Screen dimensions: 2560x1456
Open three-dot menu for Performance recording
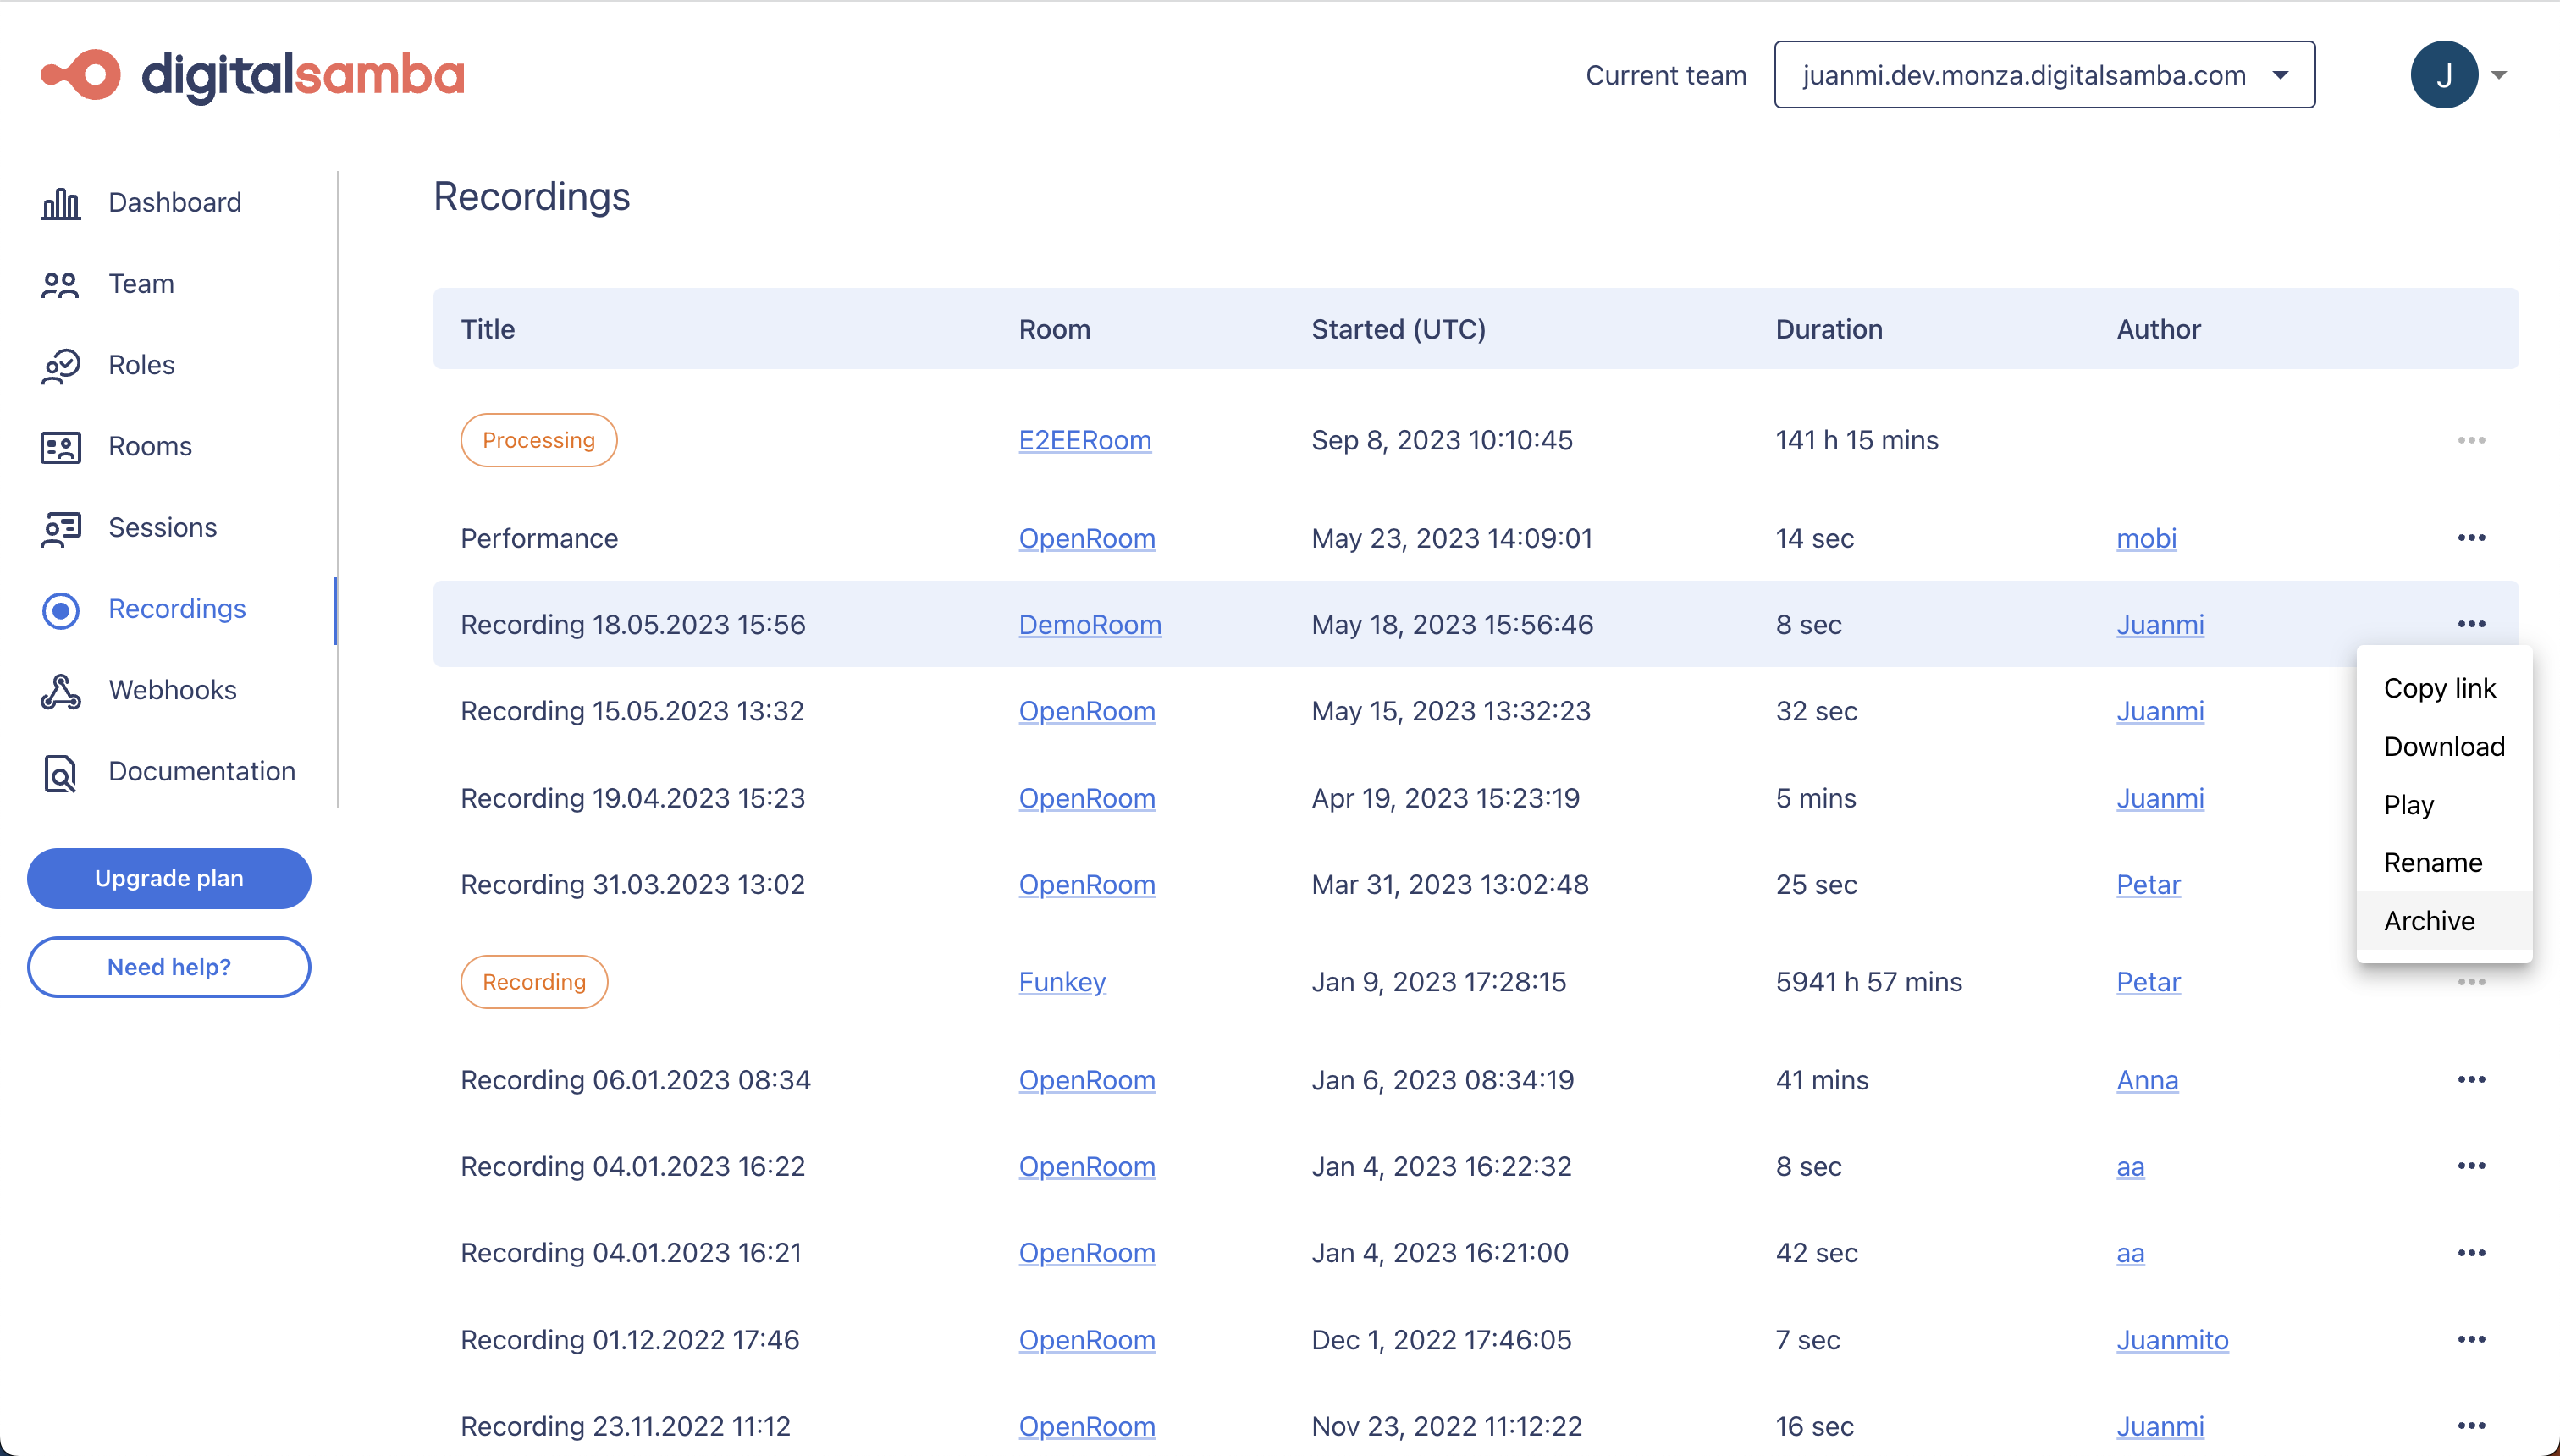pyautogui.click(x=2470, y=538)
